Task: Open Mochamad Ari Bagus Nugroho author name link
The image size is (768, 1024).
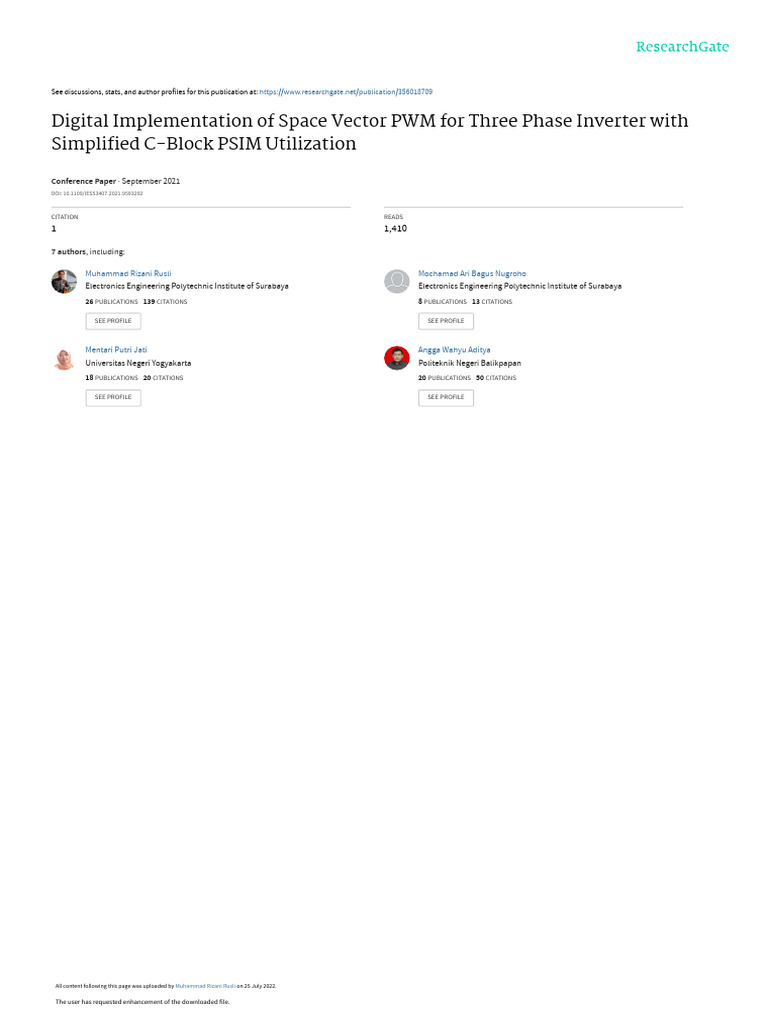Action: coord(472,274)
